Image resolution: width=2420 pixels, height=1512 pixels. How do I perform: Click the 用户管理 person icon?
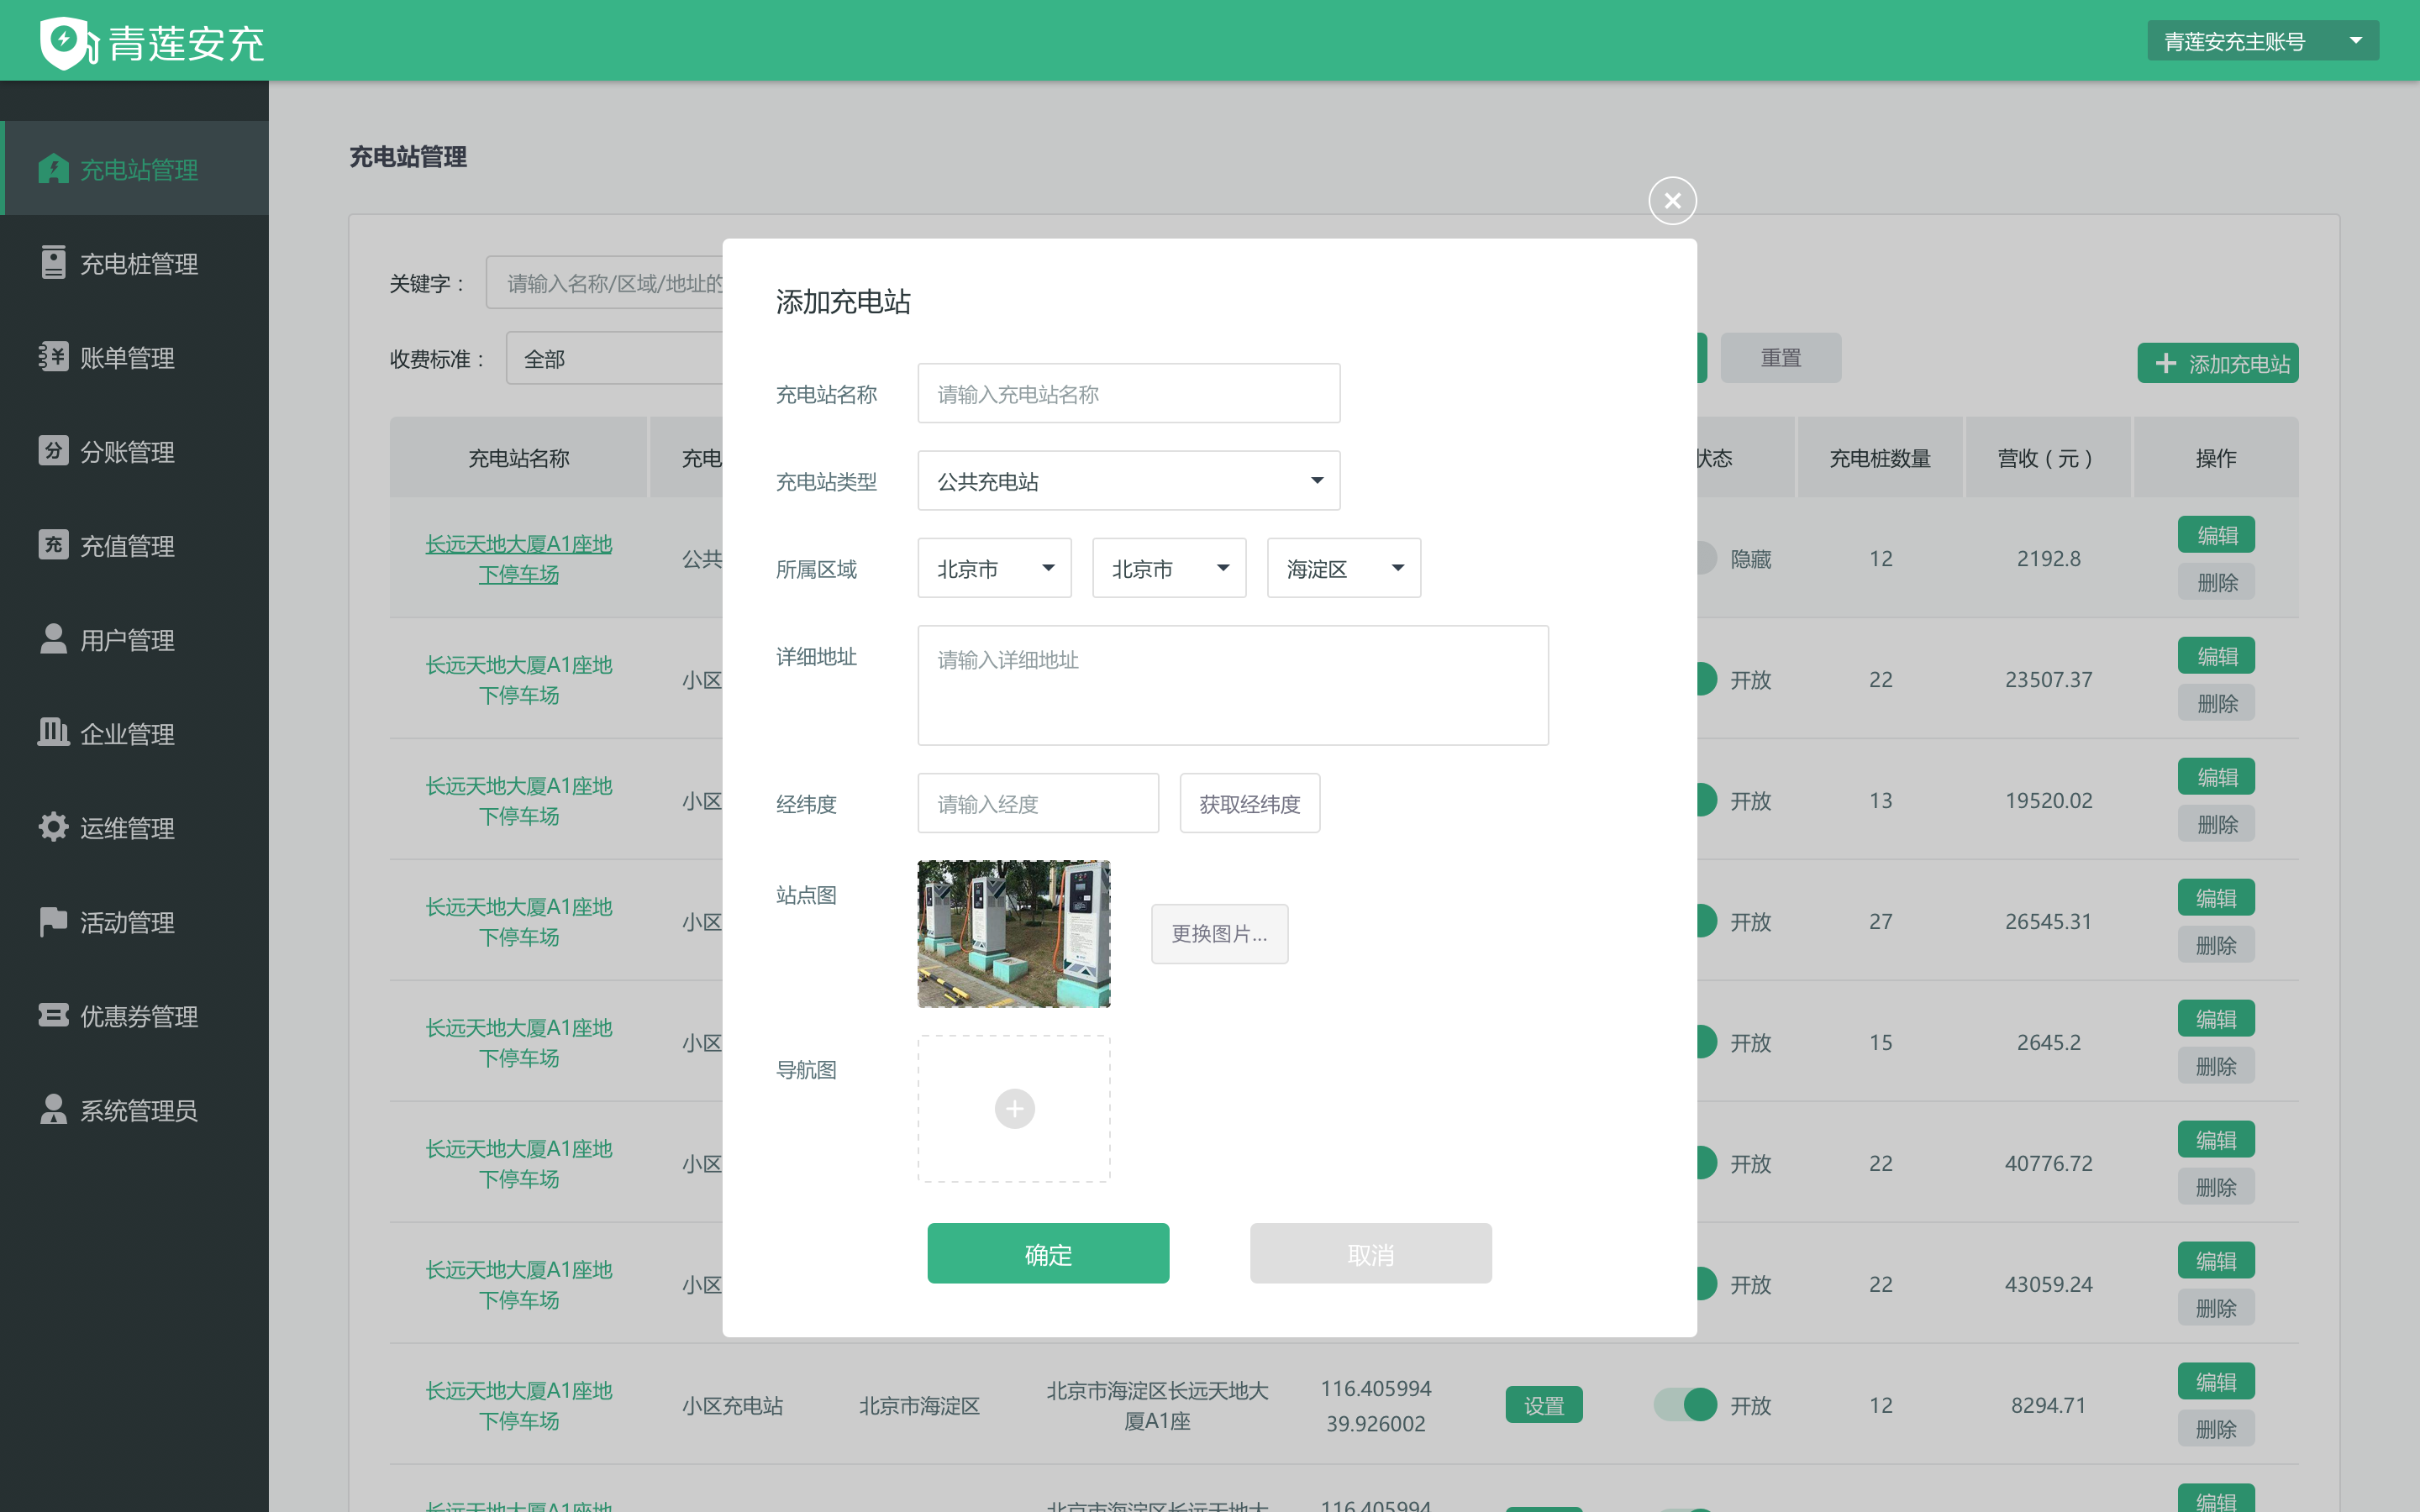click(x=53, y=639)
